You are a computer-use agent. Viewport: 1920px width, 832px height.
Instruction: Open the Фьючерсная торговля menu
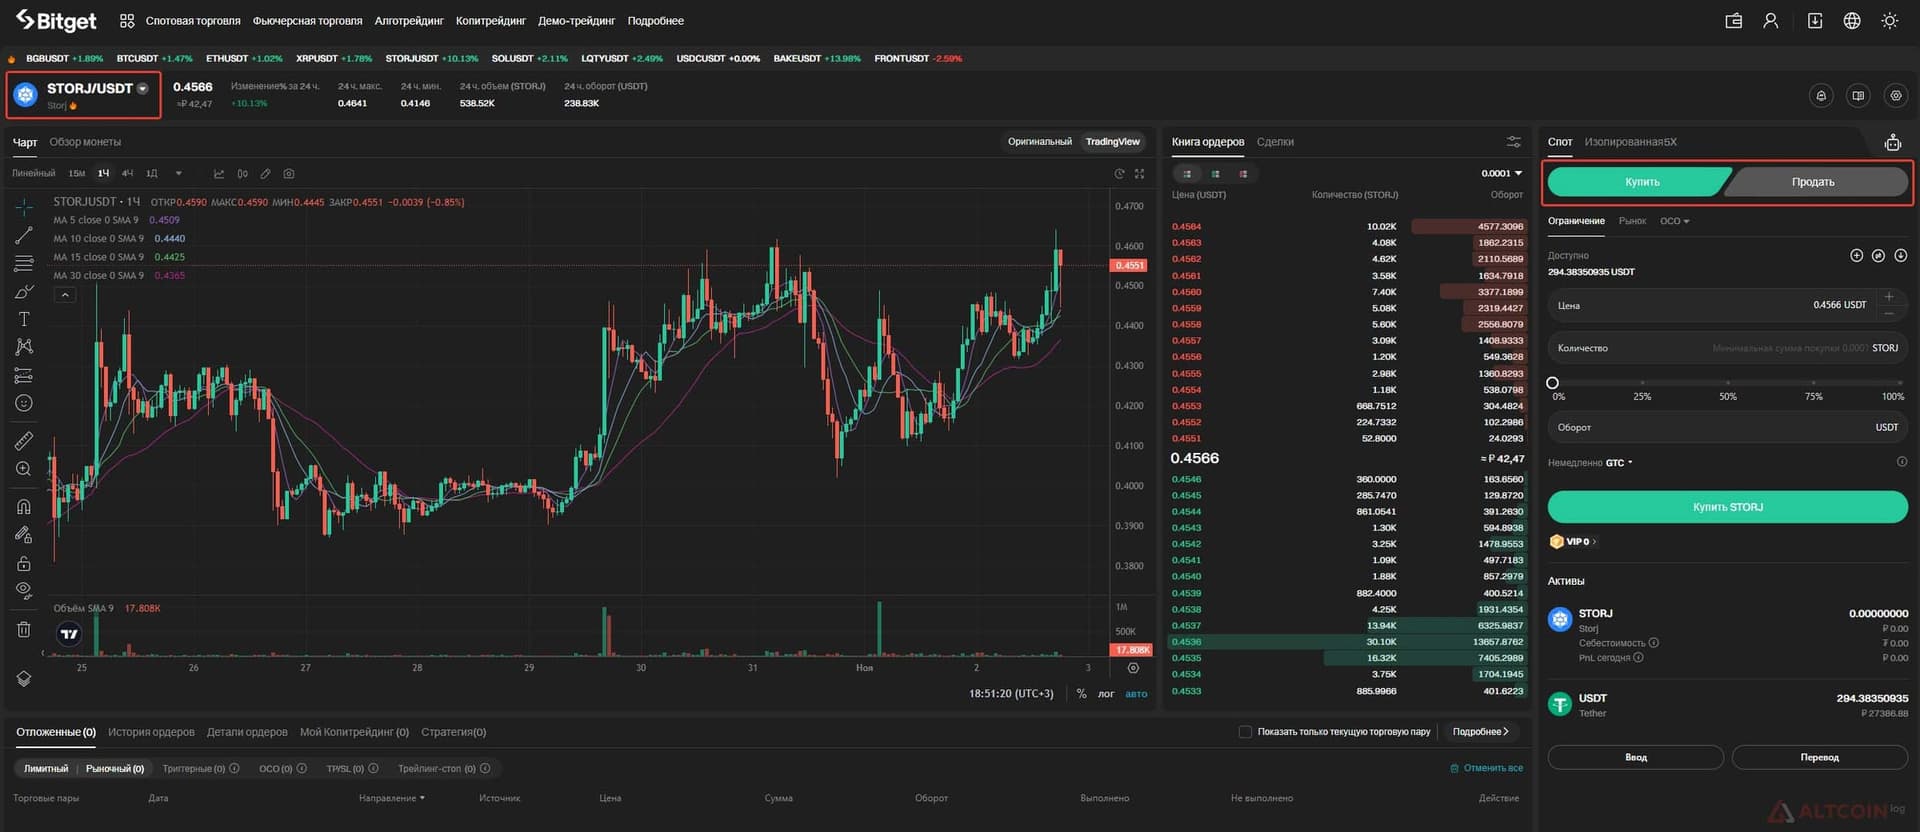tap(307, 21)
